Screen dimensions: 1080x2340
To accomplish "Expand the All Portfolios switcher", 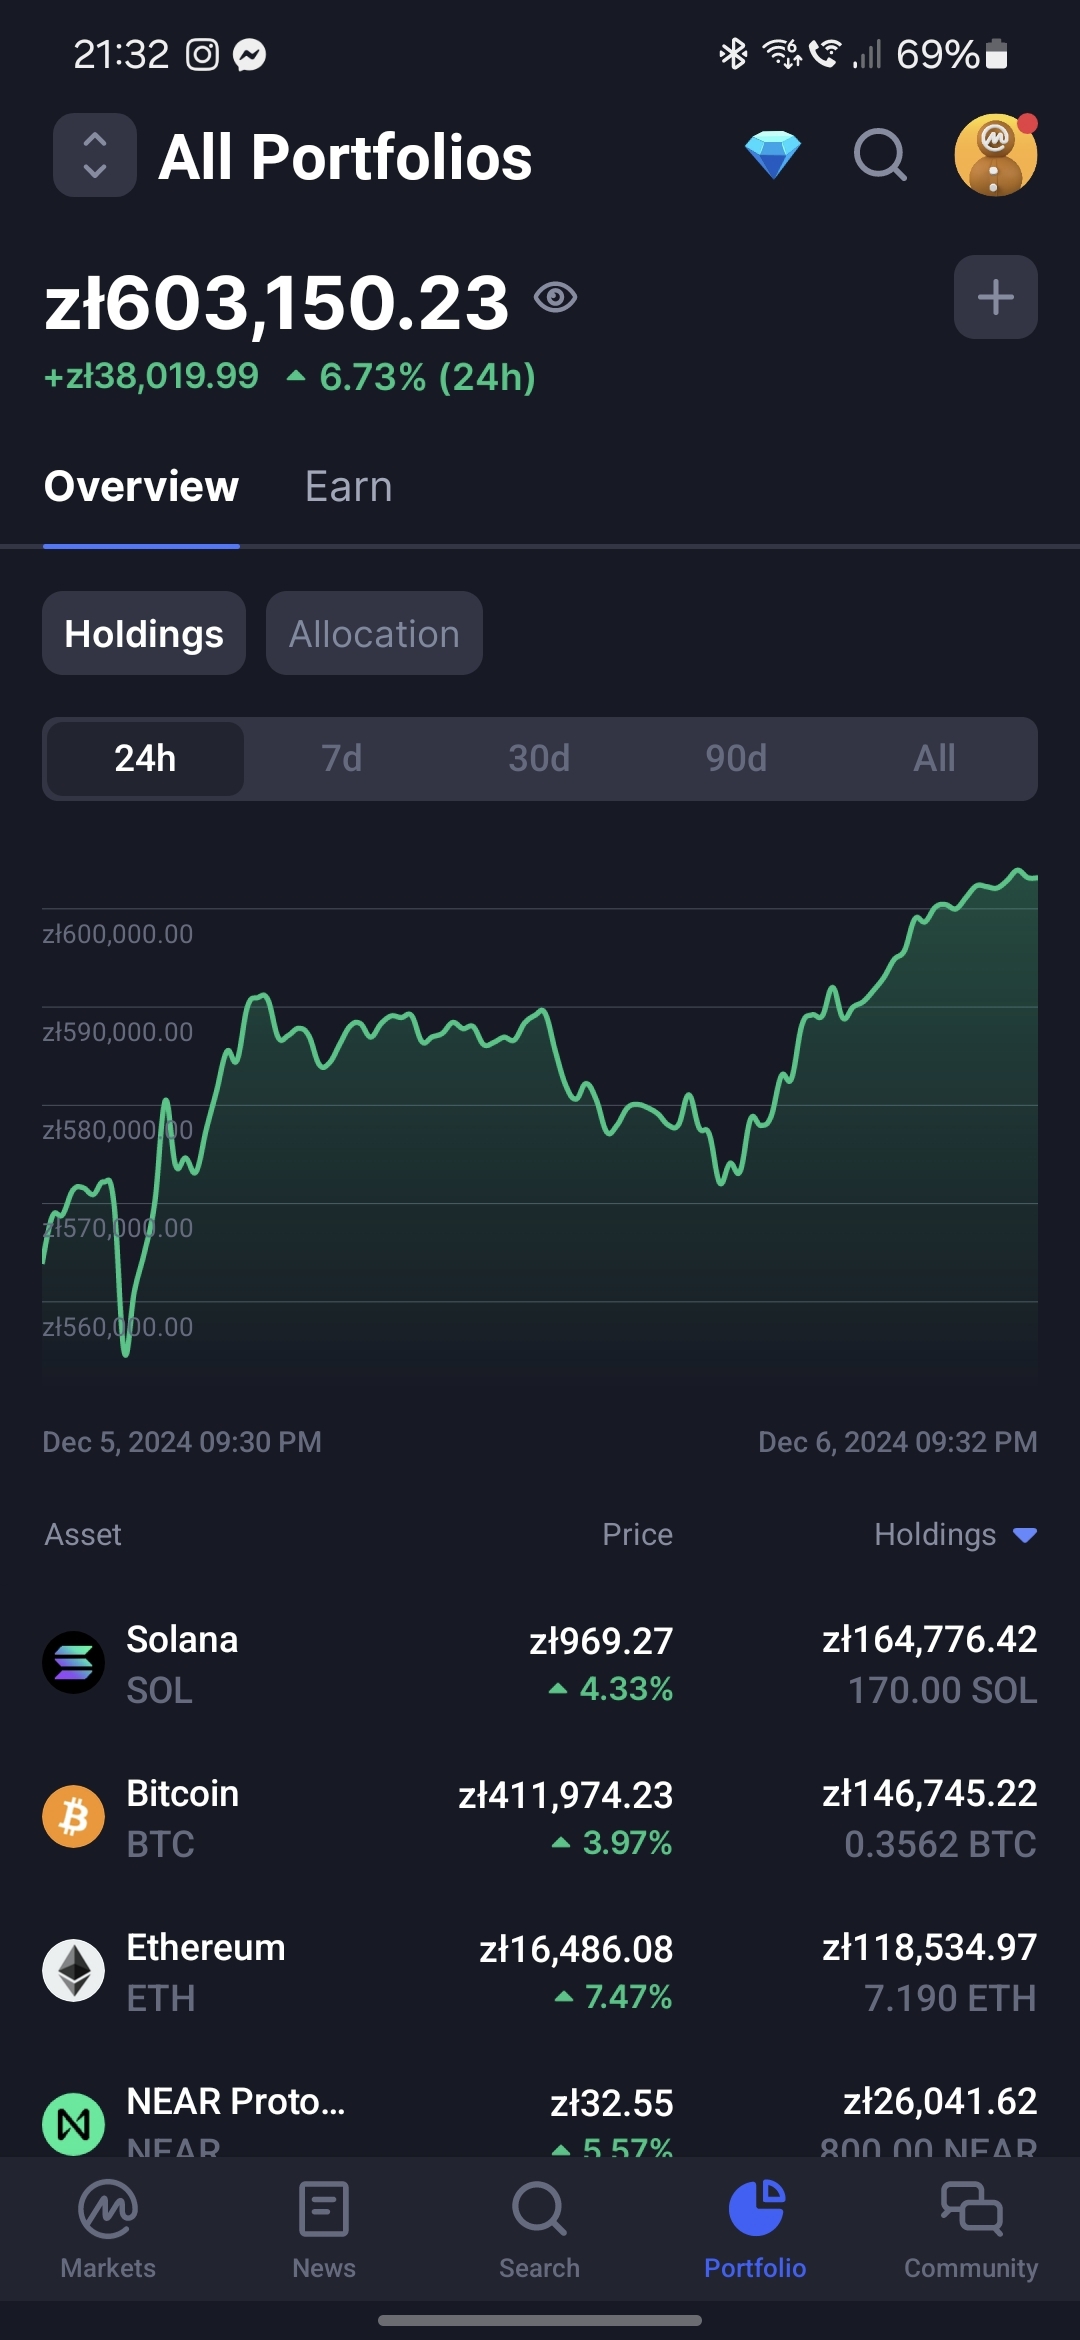I will click(95, 156).
